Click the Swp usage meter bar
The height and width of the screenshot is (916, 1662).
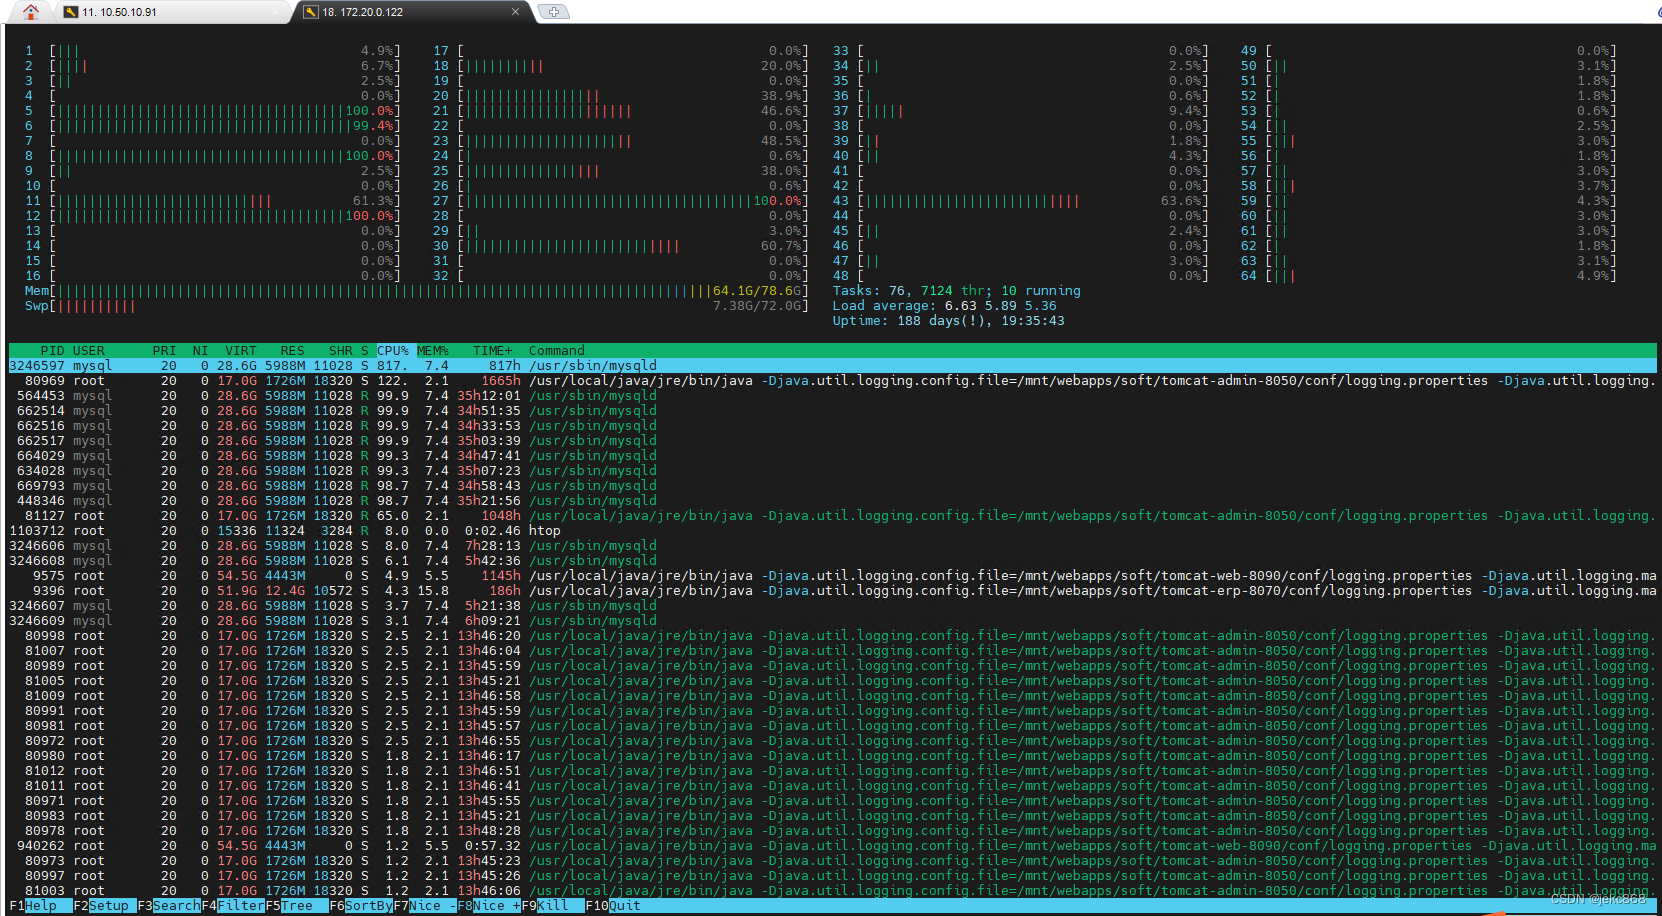[x=416, y=306]
